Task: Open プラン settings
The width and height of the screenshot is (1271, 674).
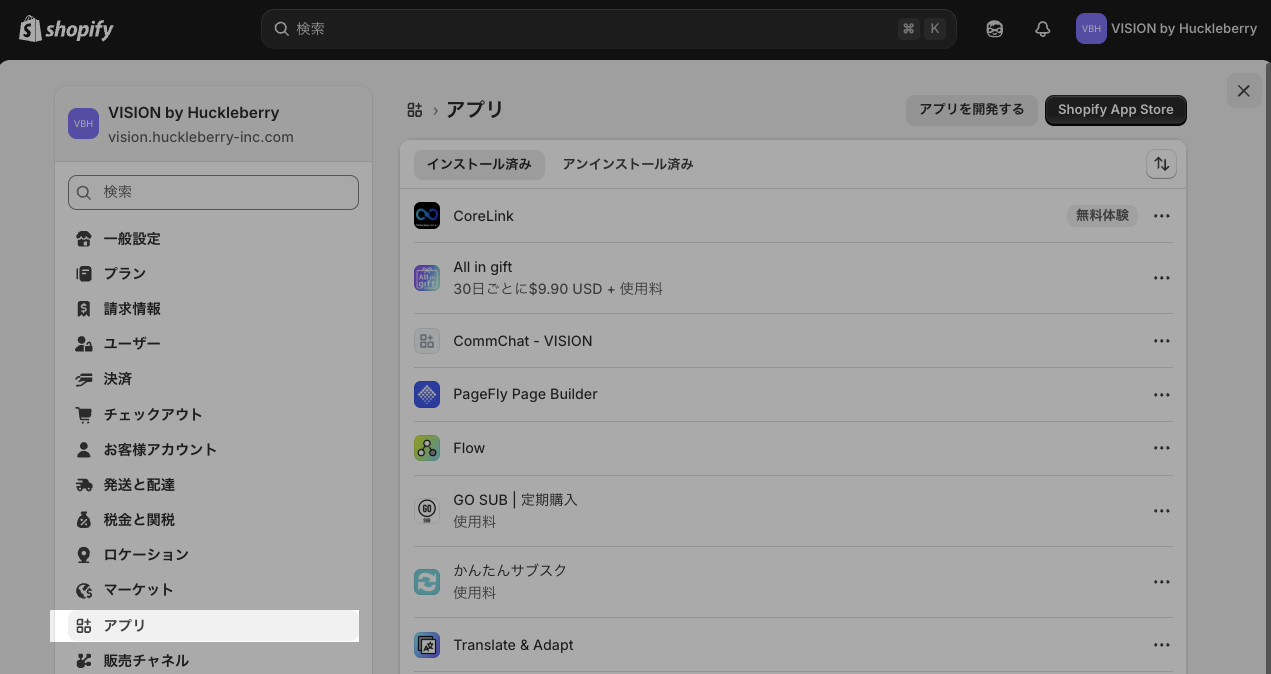Action: click(213, 274)
